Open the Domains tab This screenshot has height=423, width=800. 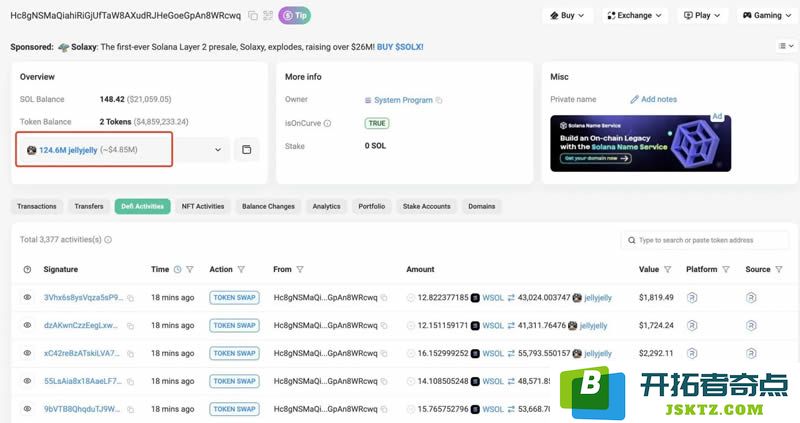482,207
